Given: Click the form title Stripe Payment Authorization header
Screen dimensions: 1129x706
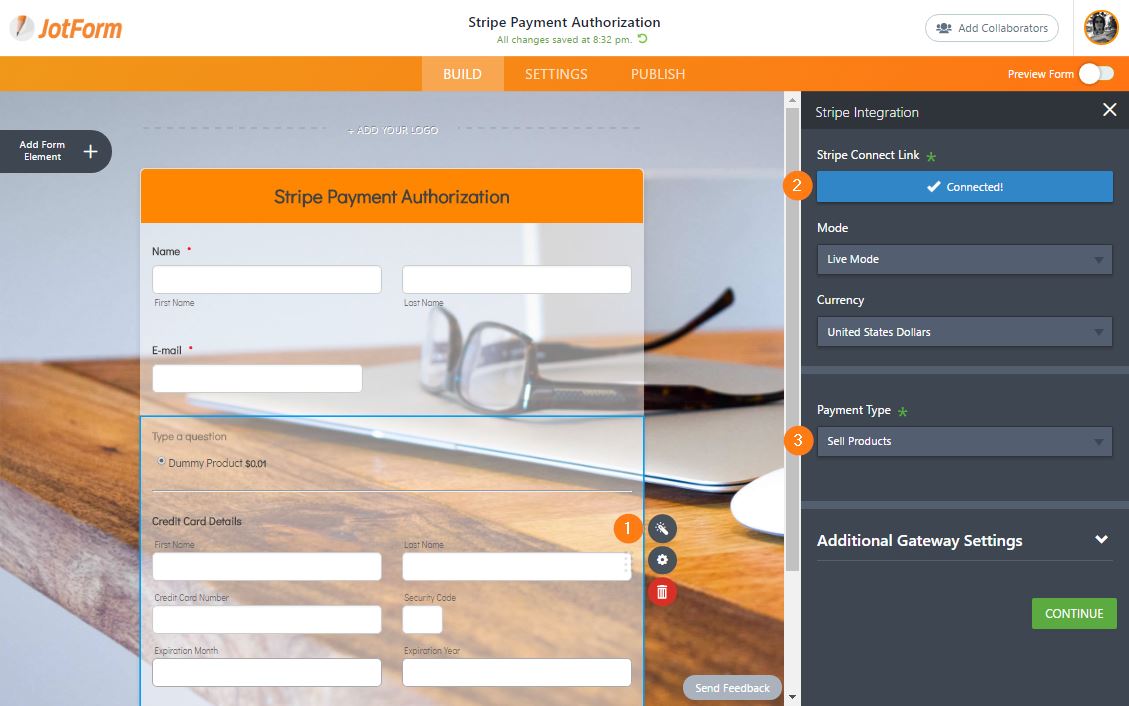Looking at the screenshot, I should click(x=392, y=196).
